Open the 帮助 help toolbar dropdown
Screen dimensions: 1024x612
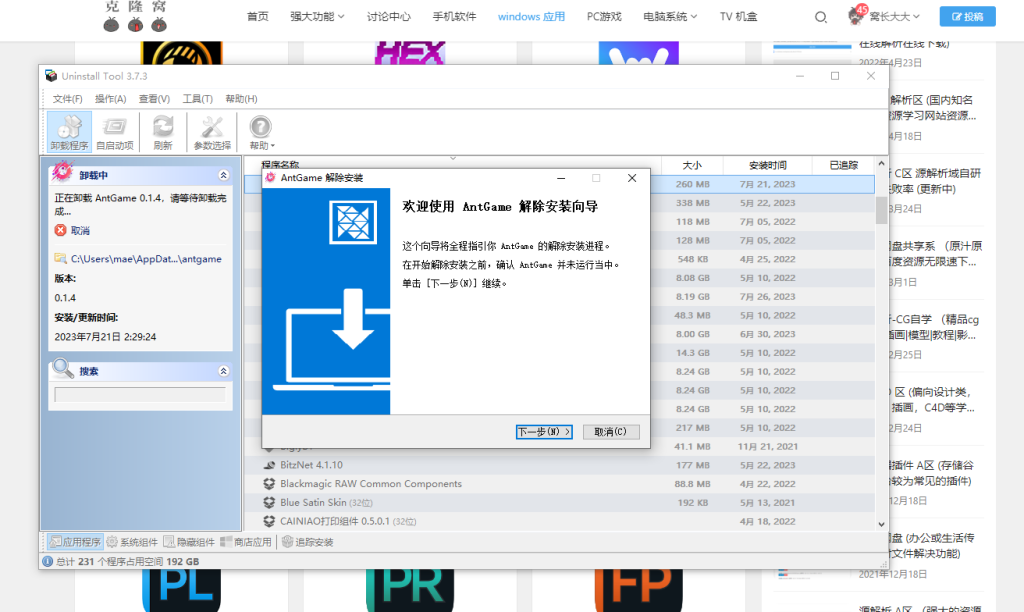(261, 132)
